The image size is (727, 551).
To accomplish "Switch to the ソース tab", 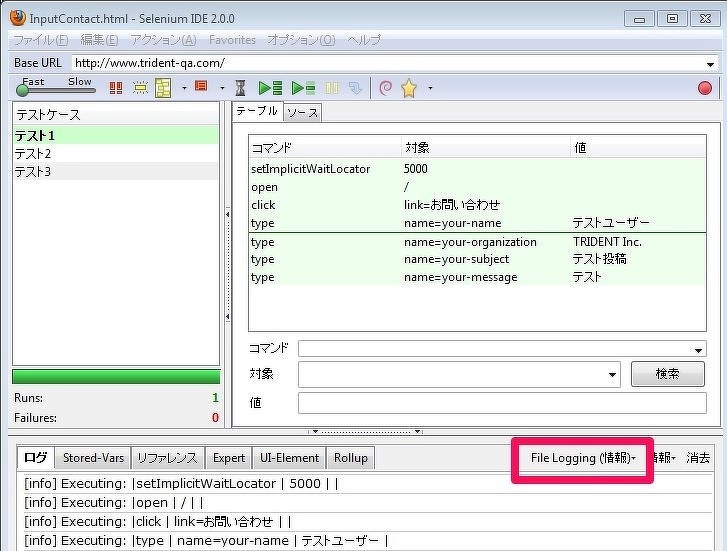I will pyautogui.click(x=303, y=113).
